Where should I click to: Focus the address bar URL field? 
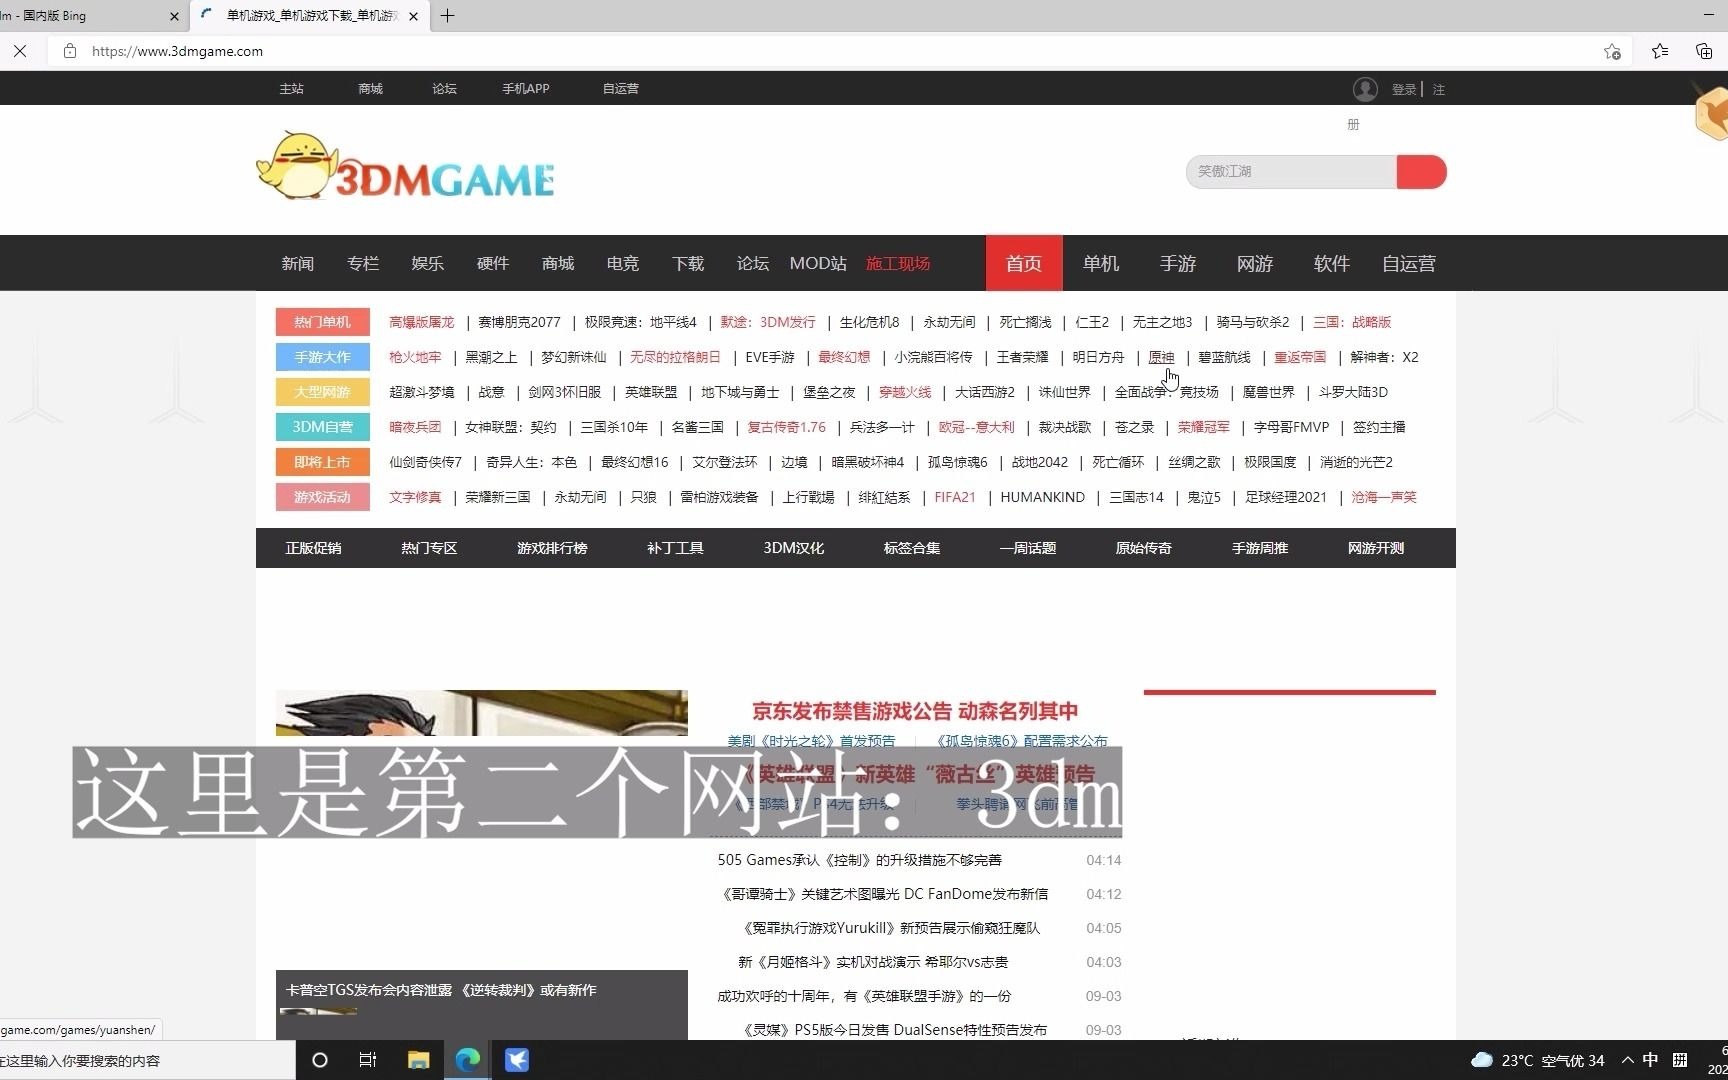pos(840,51)
